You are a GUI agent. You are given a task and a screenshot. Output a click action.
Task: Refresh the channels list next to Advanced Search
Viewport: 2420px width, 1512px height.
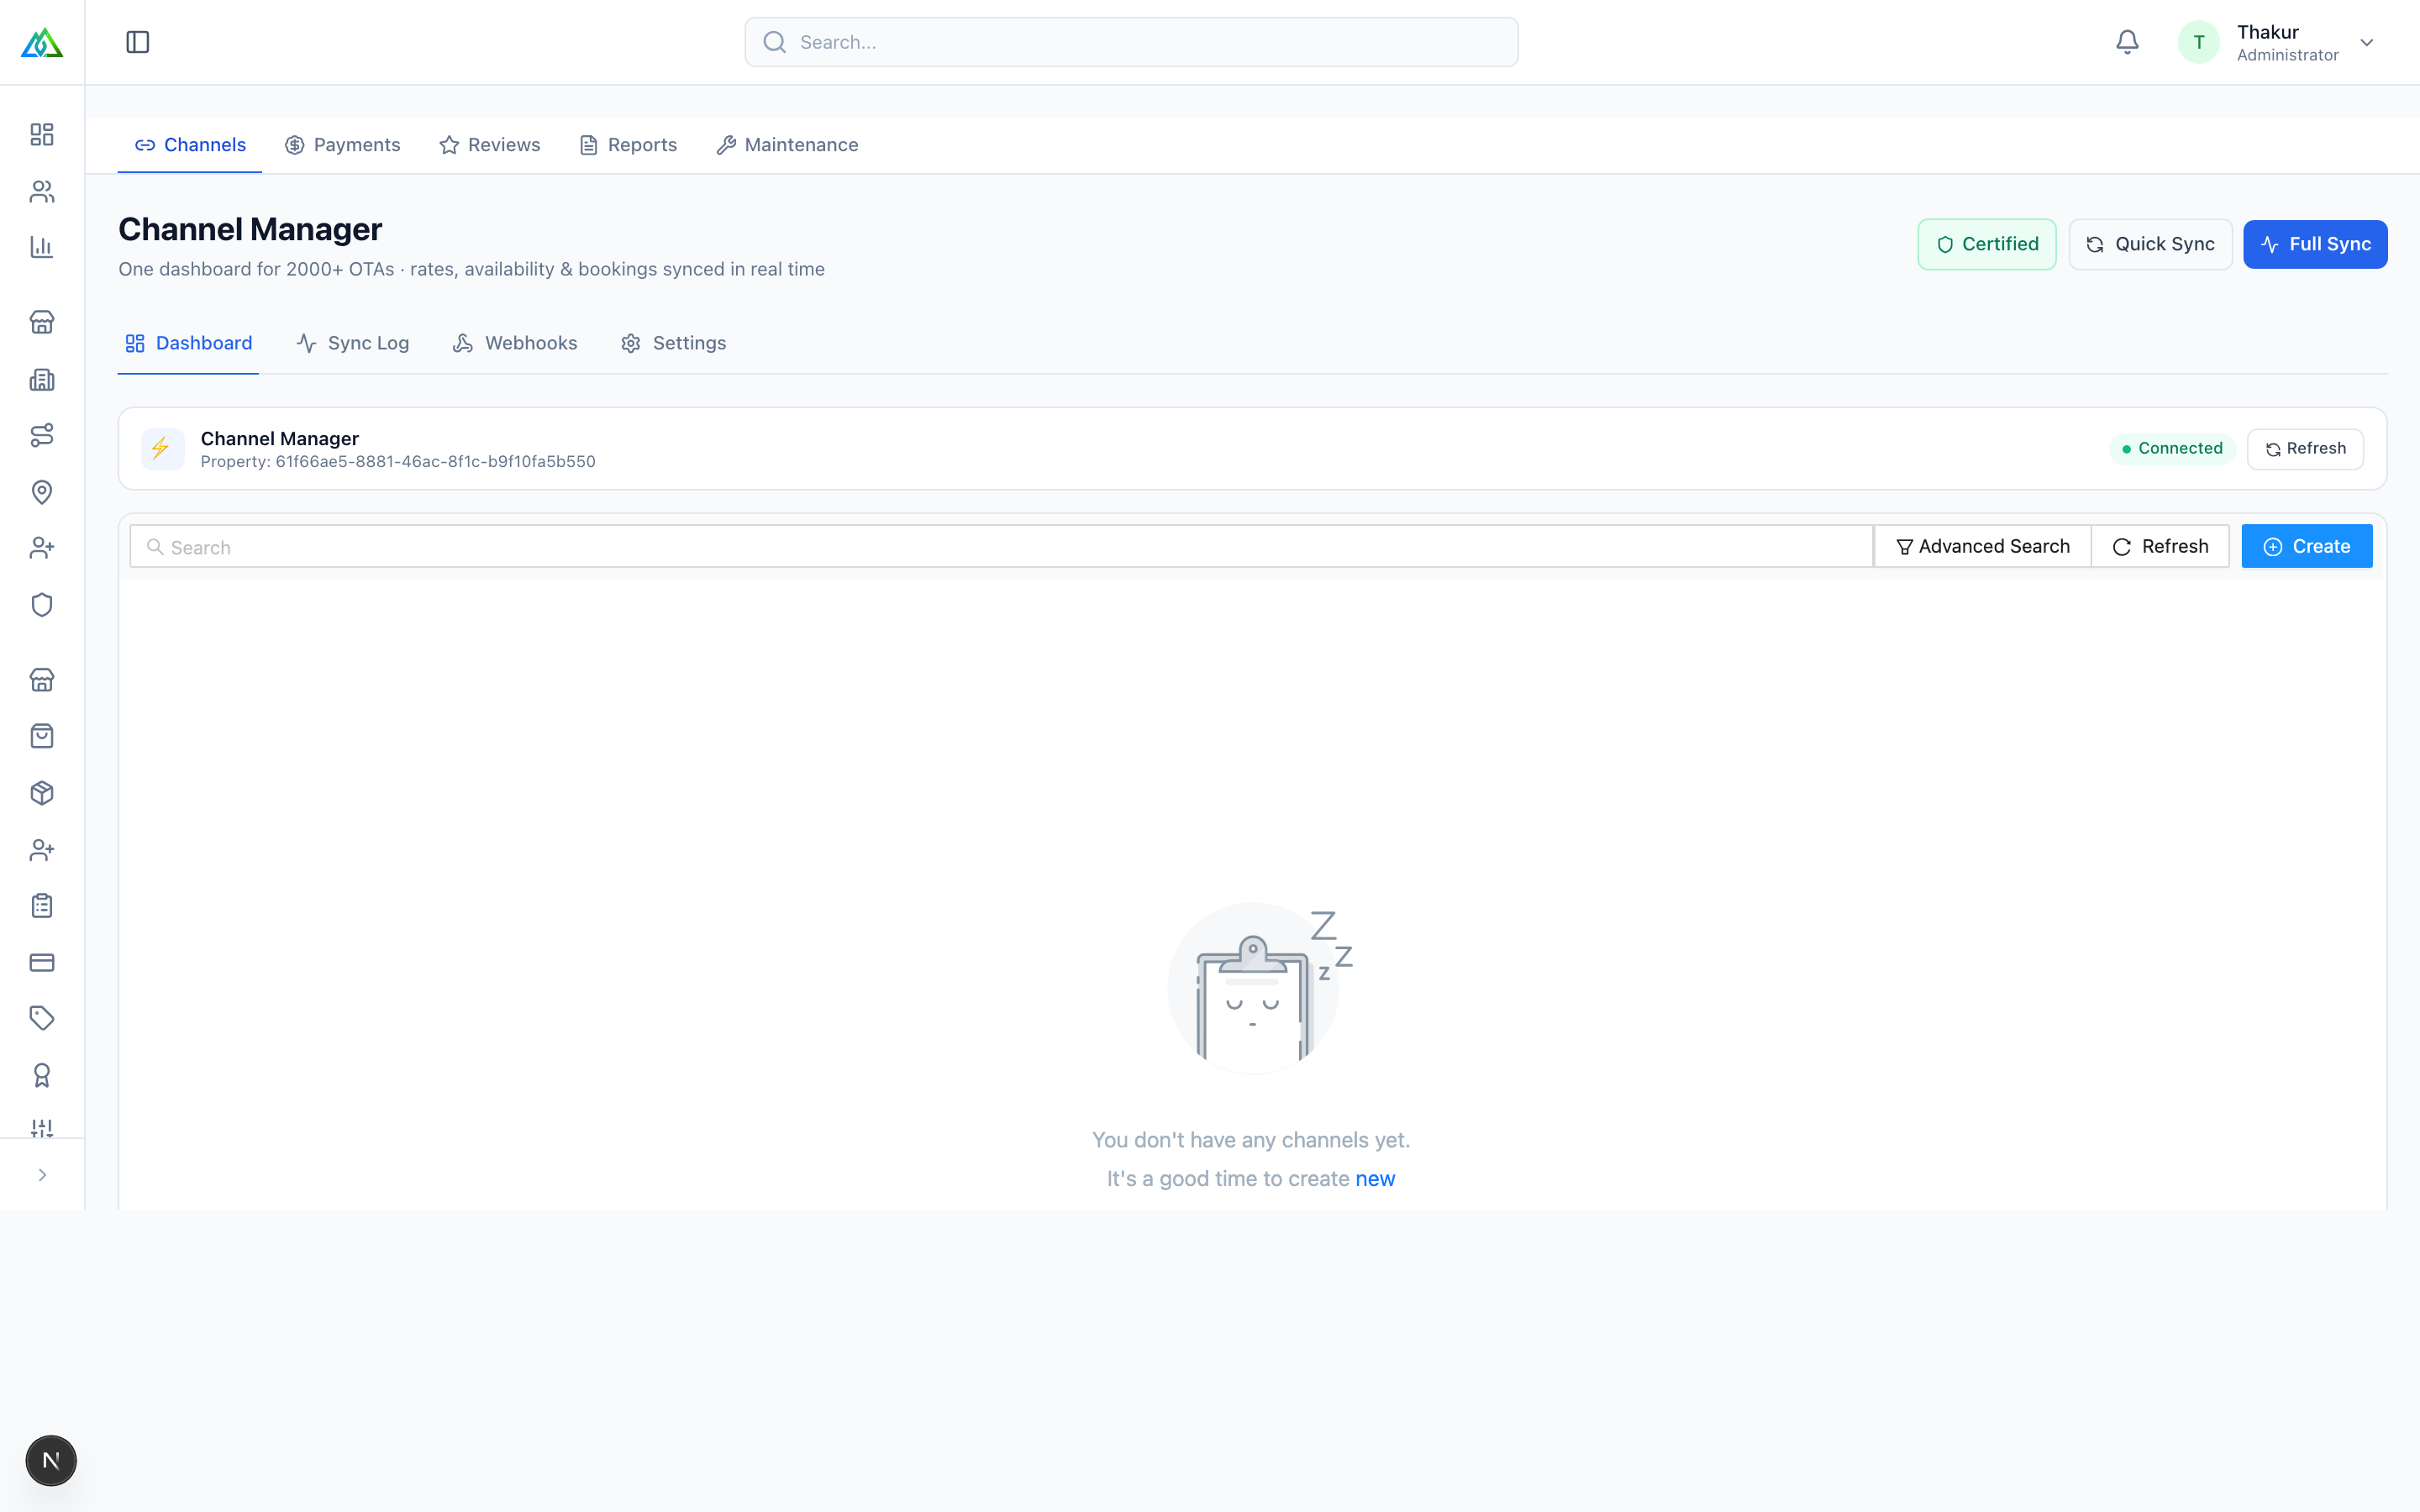2160,546
